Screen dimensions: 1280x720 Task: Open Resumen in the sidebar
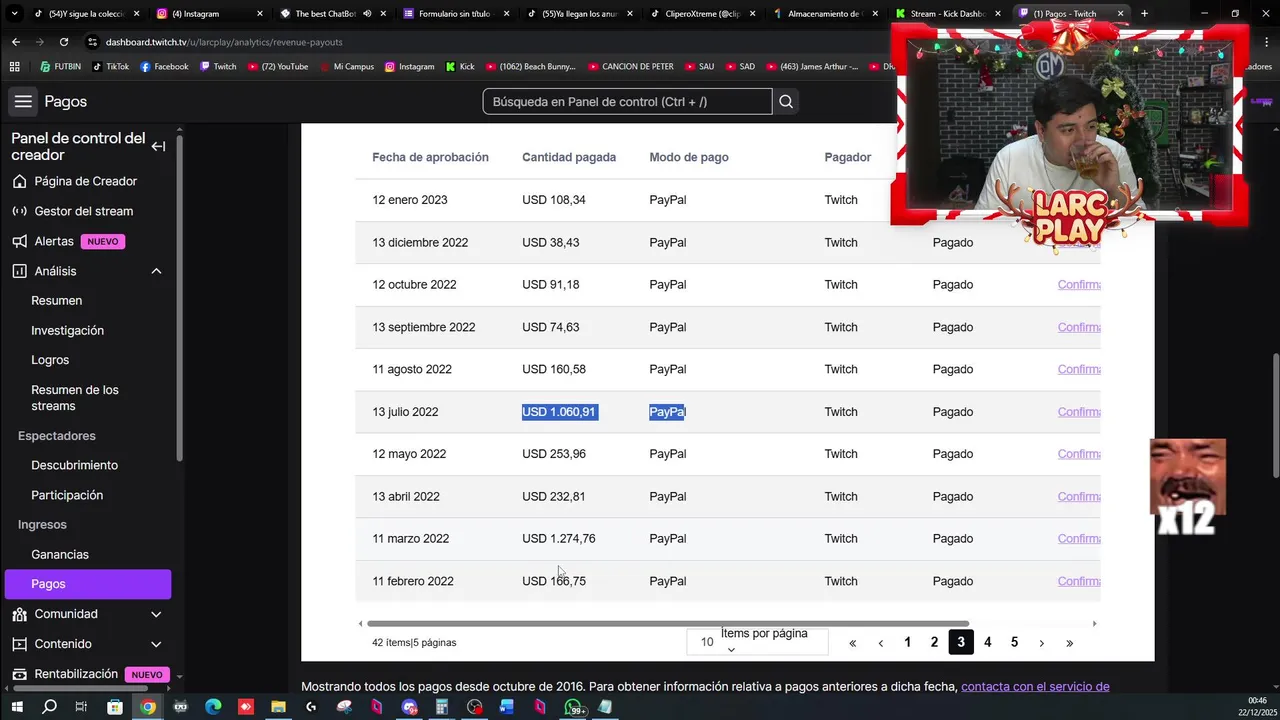pyautogui.click(x=57, y=301)
